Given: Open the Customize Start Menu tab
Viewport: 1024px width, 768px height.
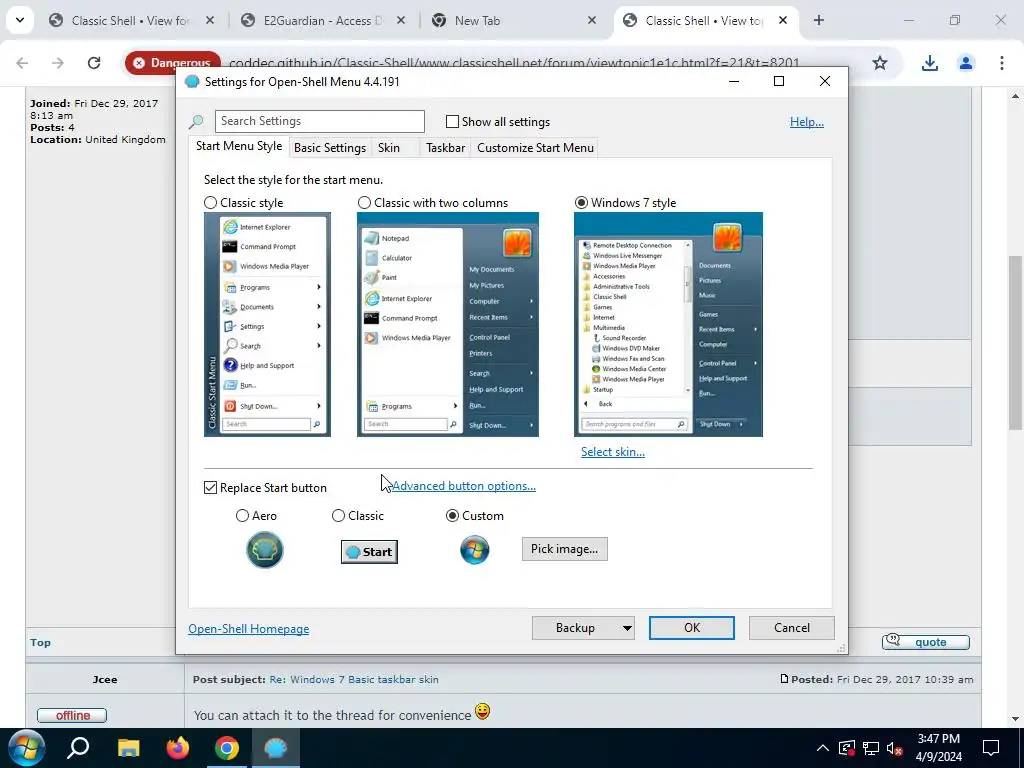Looking at the screenshot, I should [536, 148].
